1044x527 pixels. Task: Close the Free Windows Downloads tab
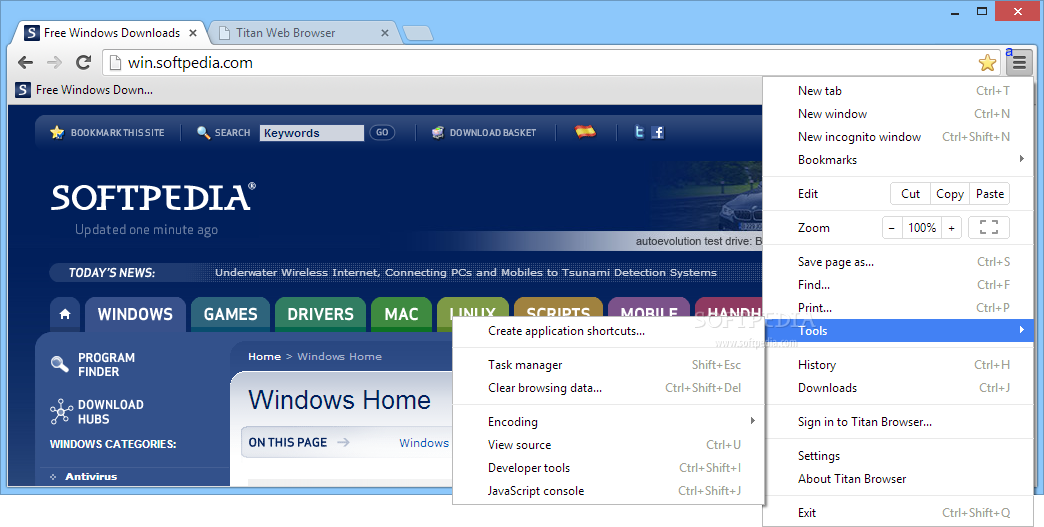tap(192, 33)
